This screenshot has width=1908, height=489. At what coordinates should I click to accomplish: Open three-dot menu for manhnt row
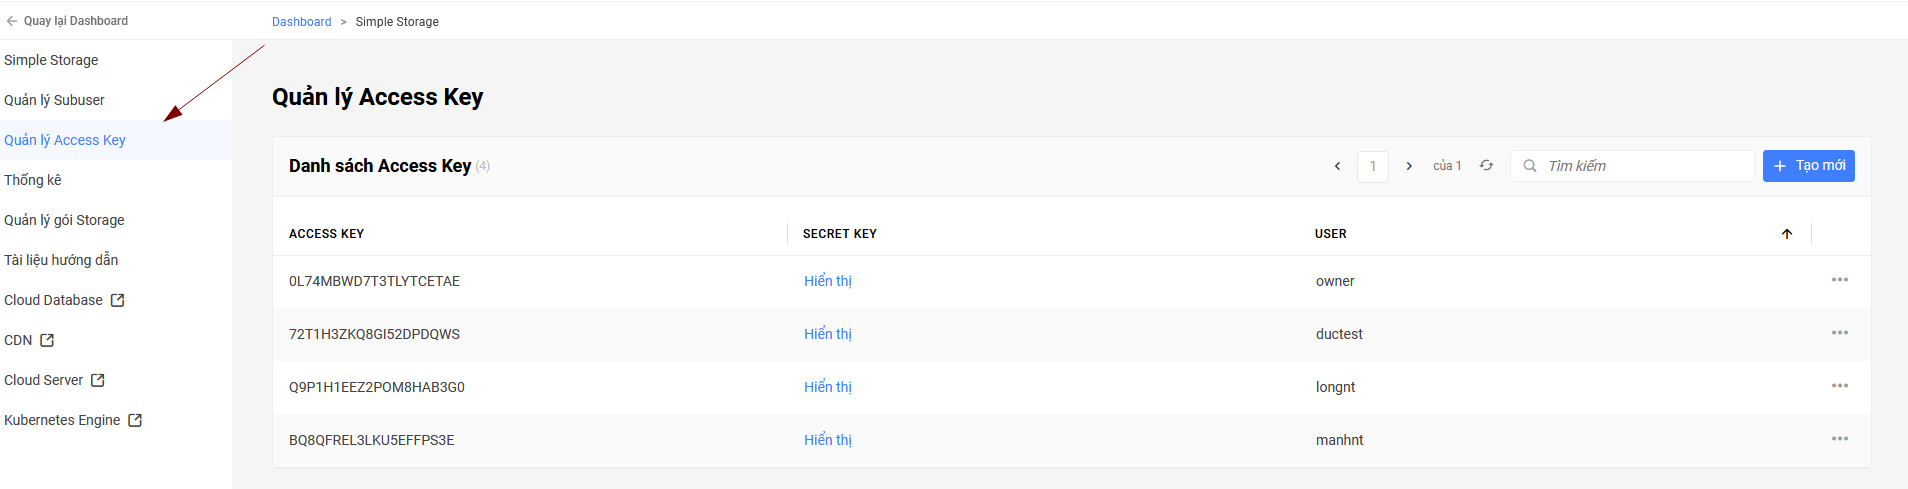[x=1839, y=439]
